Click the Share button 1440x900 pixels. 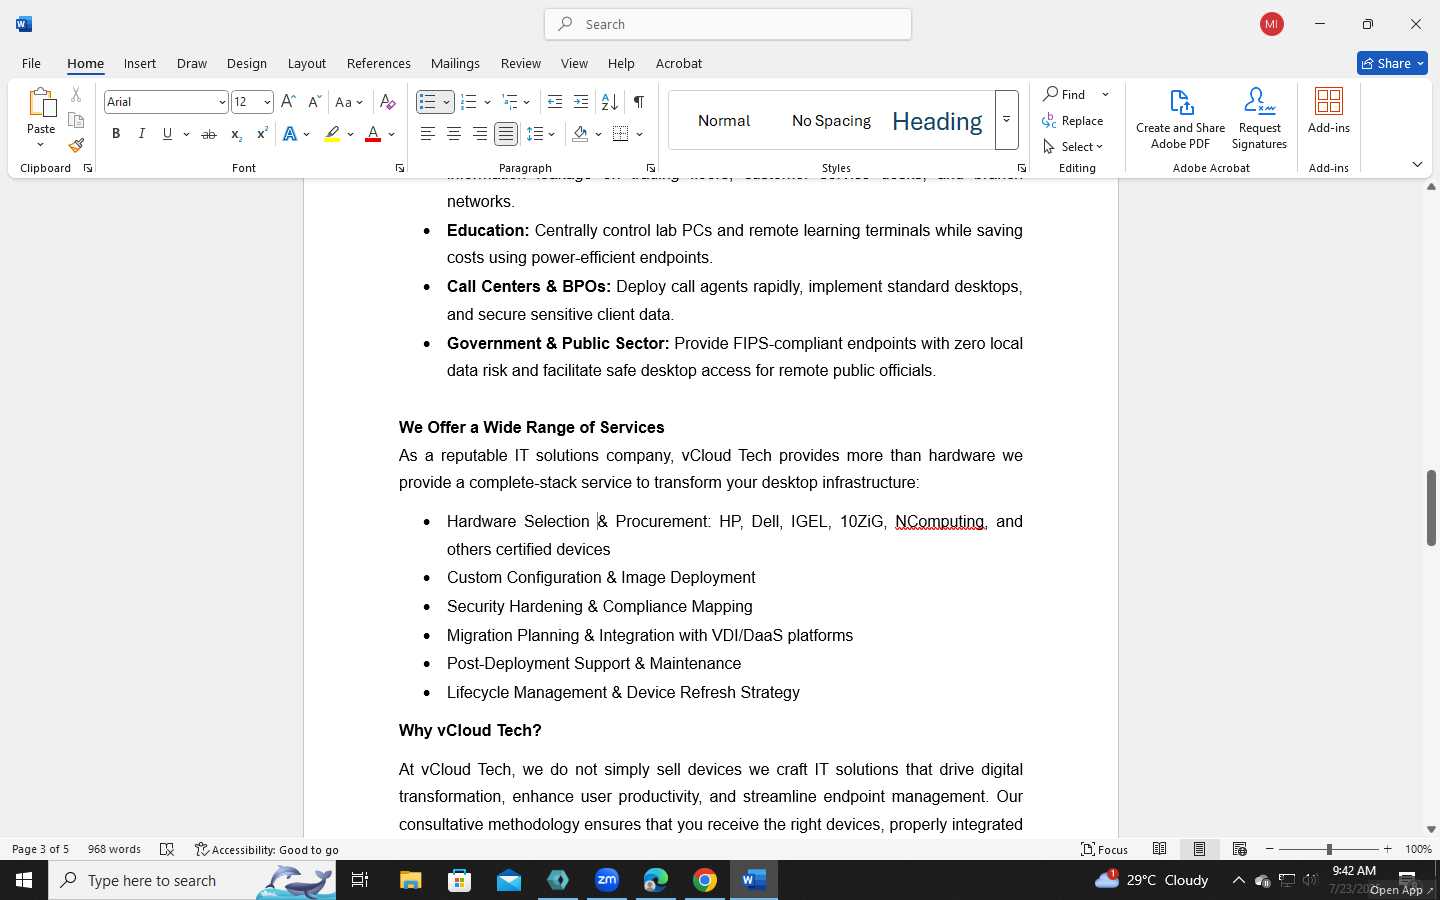[x=1392, y=63]
